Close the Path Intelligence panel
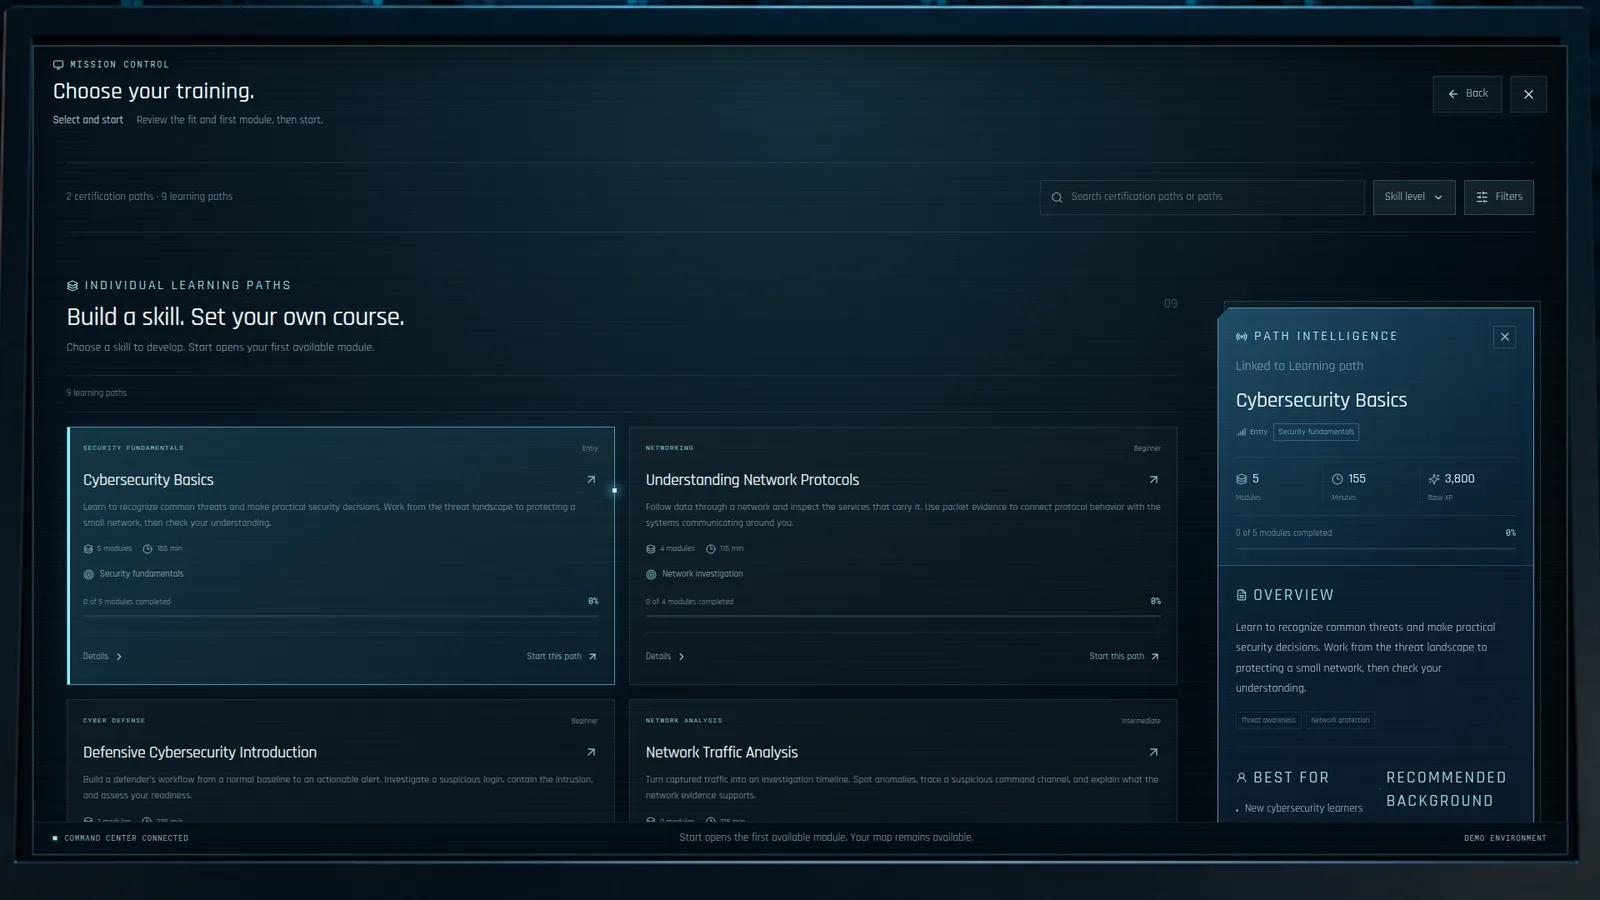Viewport: 1600px width, 900px height. click(1505, 337)
